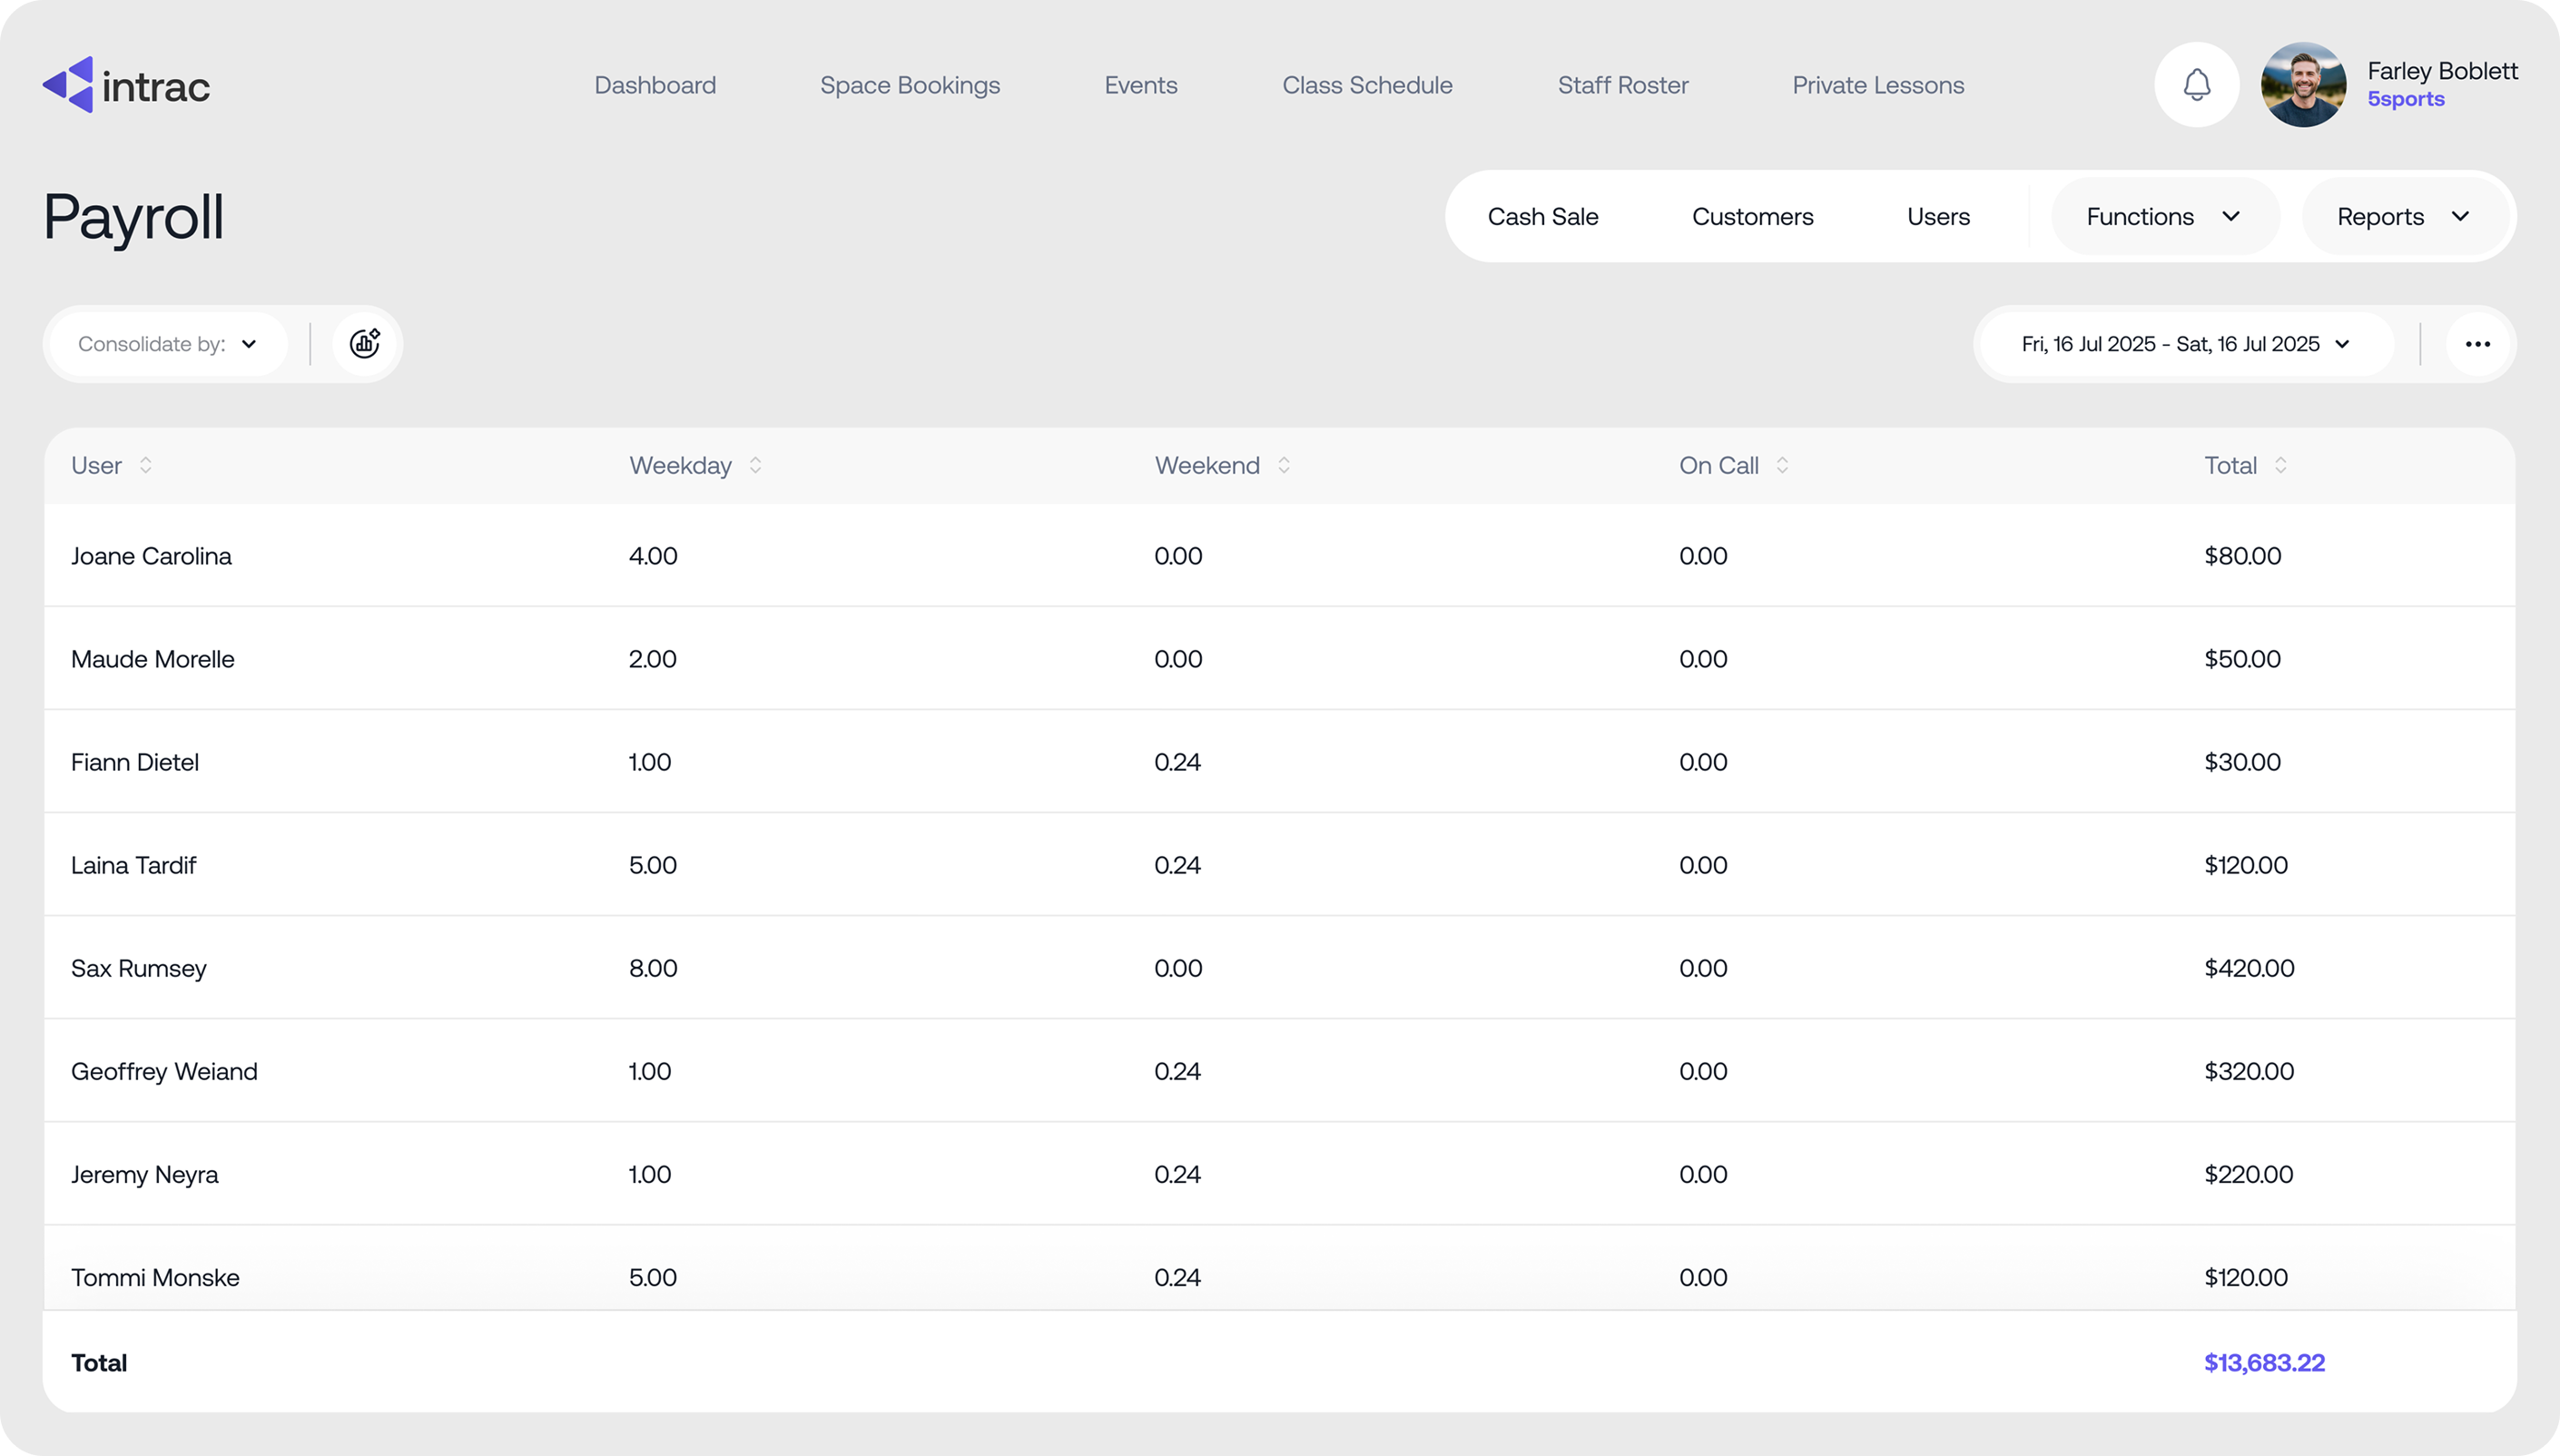Viewport: 2560px width, 1456px height.
Task: Expand the Functions dropdown
Action: coord(2164,217)
